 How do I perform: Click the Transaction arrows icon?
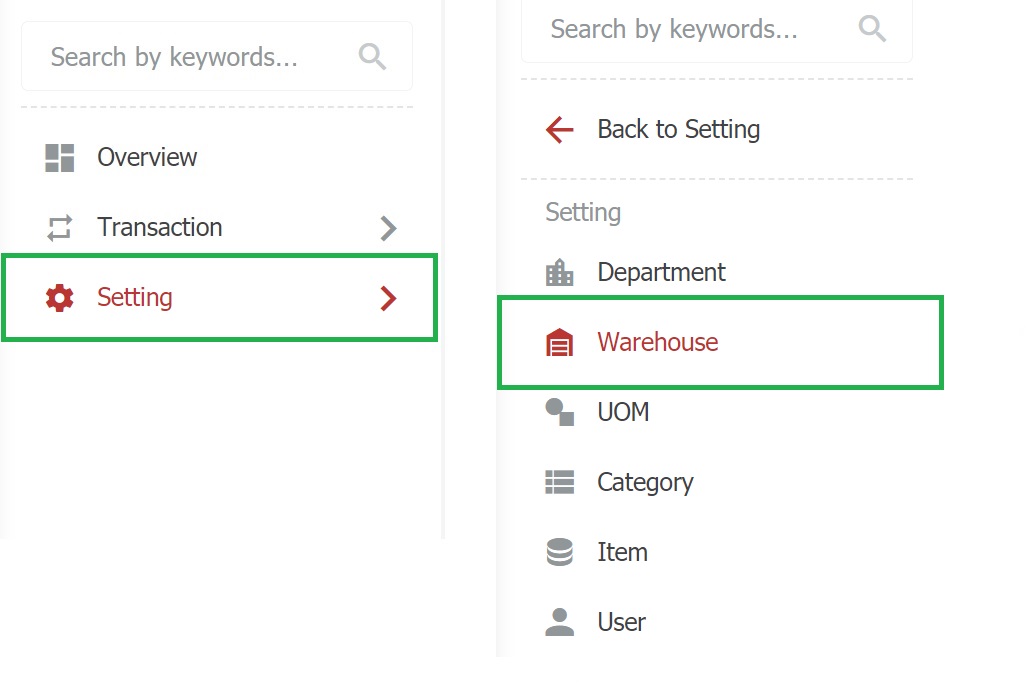pyautogui.click(x=60, y=228)
